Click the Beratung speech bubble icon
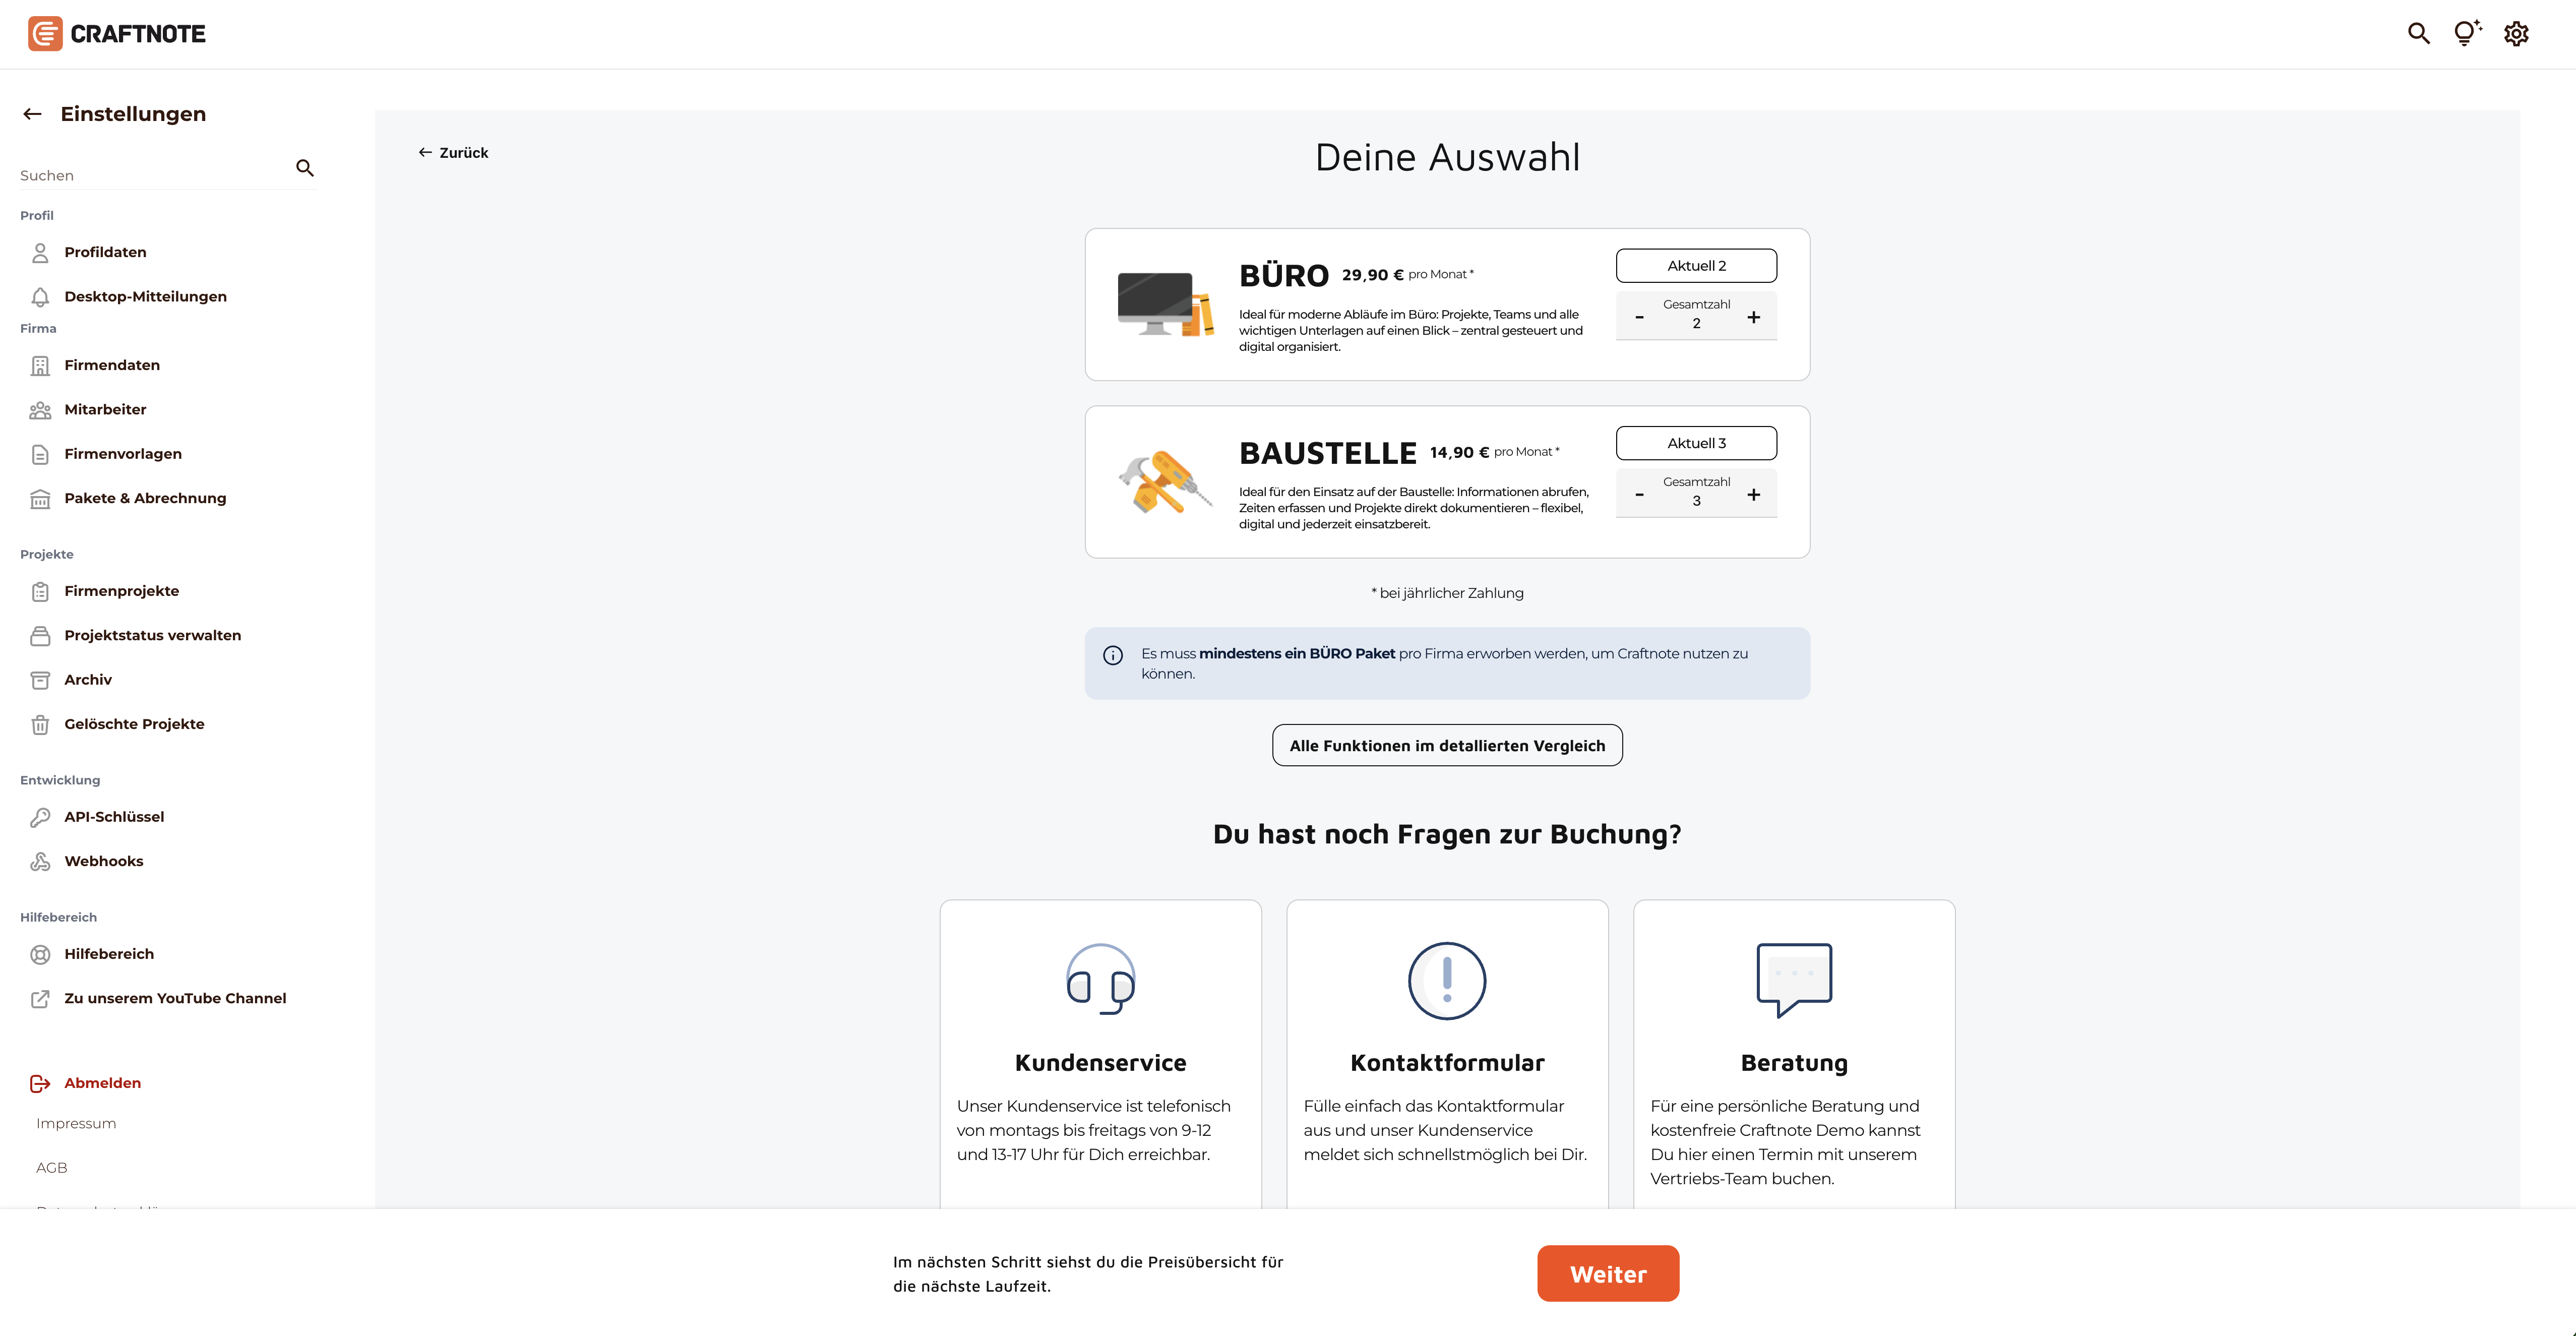This screenshot has height=1336, width=2576. (1794, 980)
